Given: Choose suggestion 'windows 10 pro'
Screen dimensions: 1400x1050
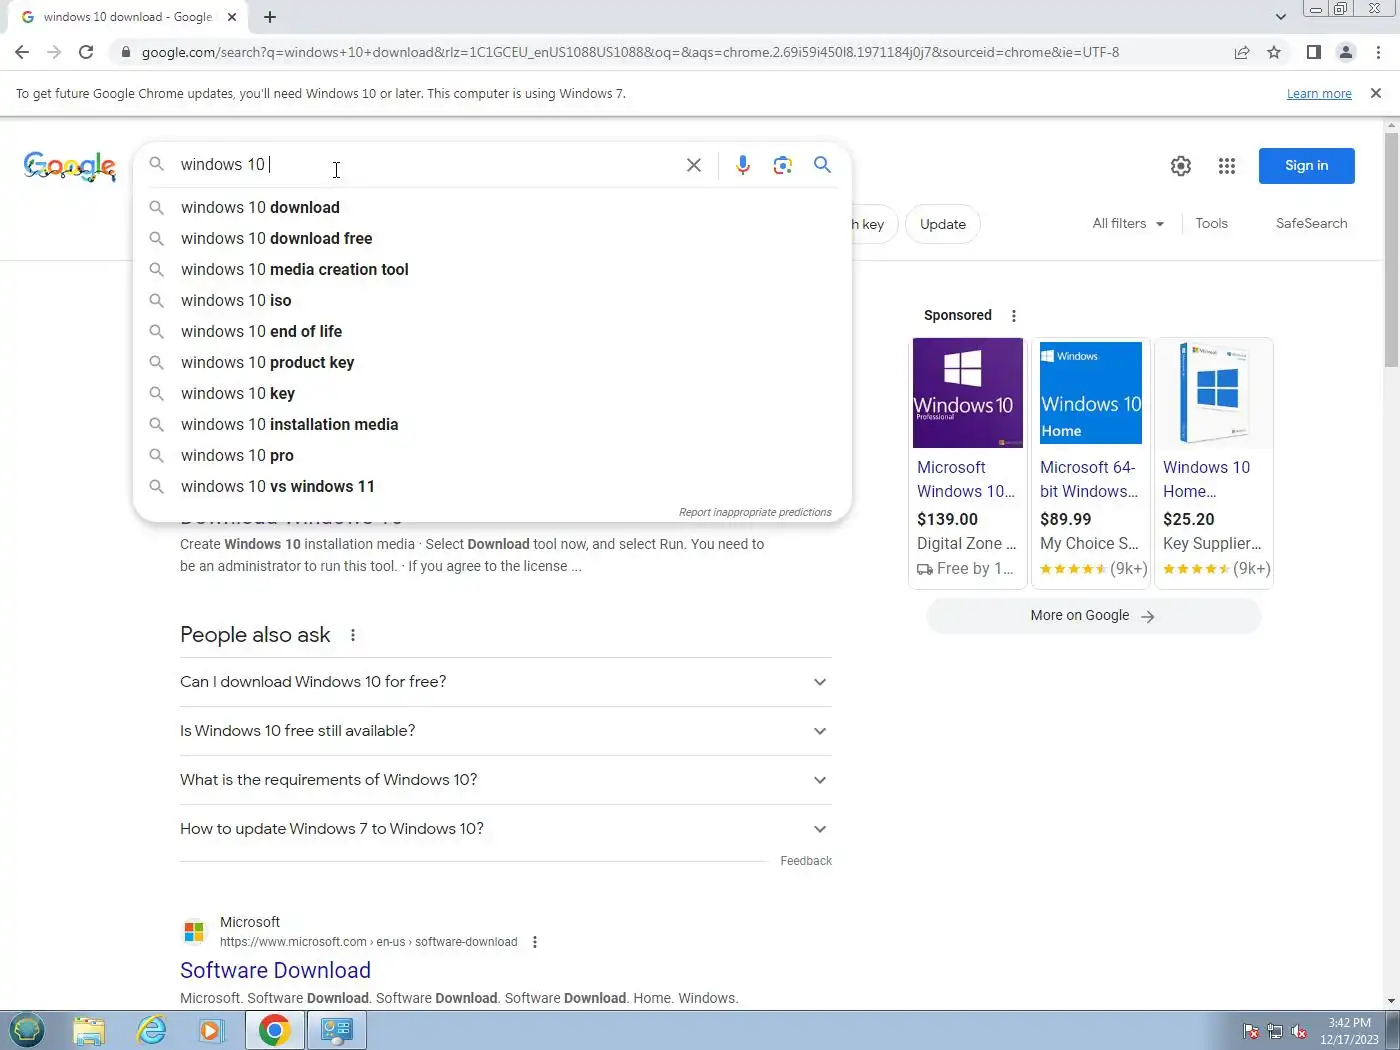Looking at the screenshot, I should click(x=492, y=456).
